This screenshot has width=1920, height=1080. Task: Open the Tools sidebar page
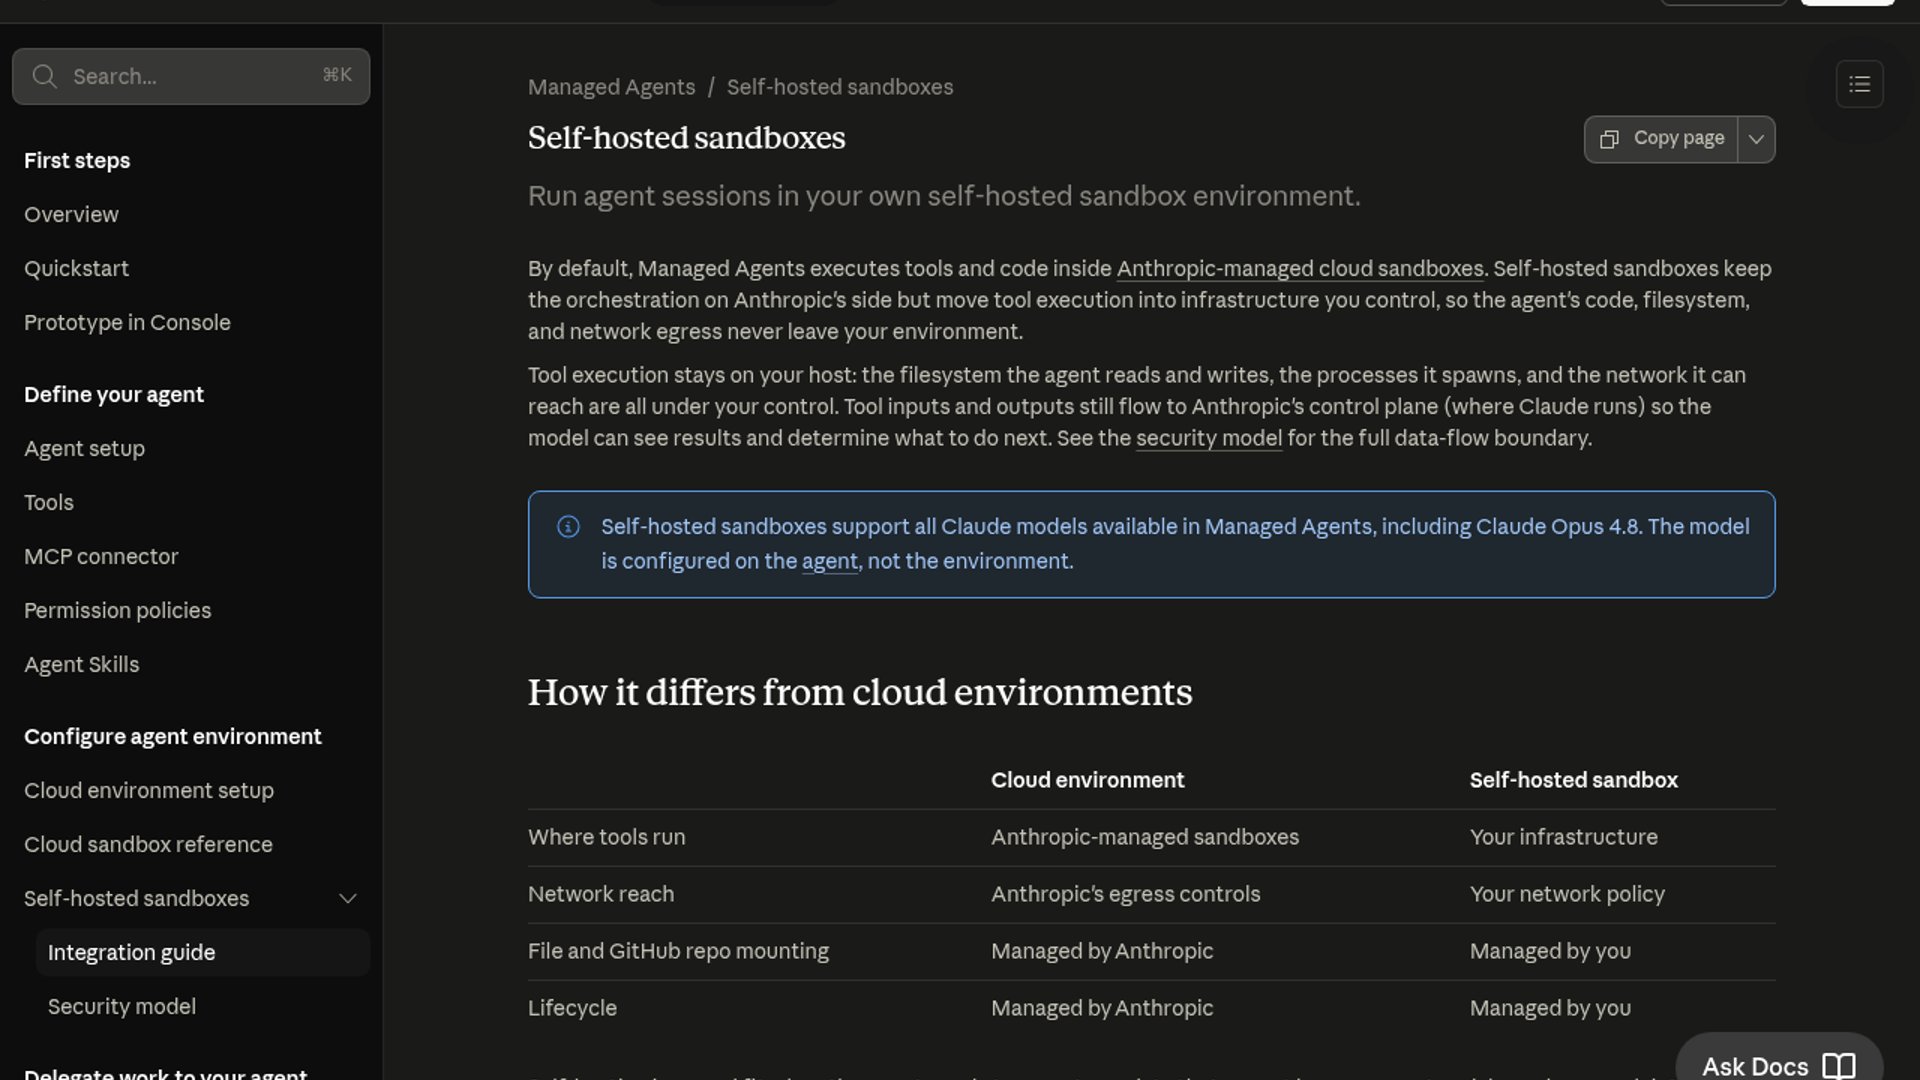pos(49,502)
